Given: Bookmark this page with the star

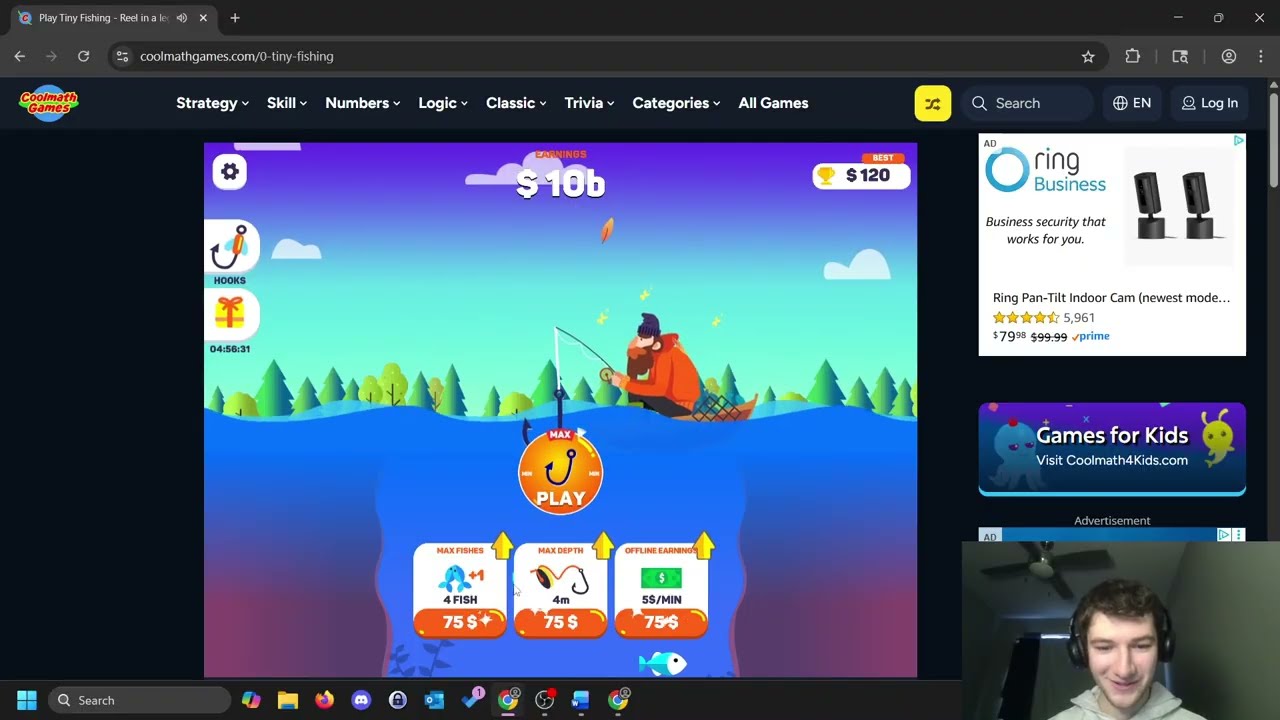Looking at the screenshot, I should pyautogui.click(x=1088, y=56).
